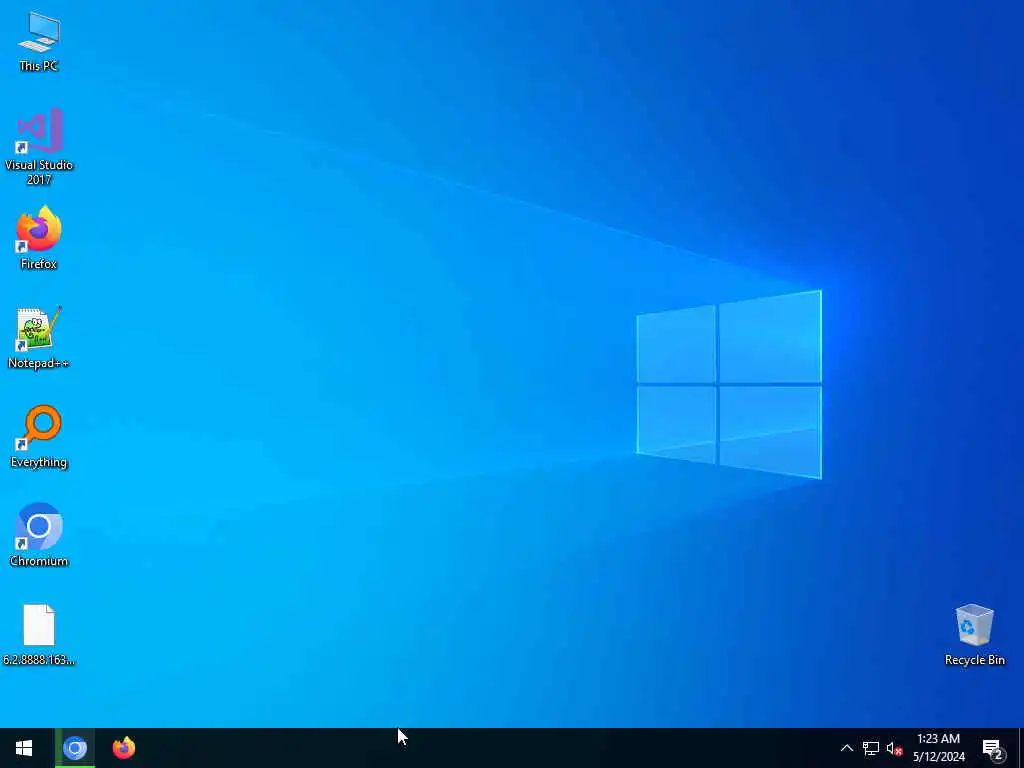This screenshot has height=768, width=1024.
Task: Open the clock showing 1:23 AM
Action: 938,748
